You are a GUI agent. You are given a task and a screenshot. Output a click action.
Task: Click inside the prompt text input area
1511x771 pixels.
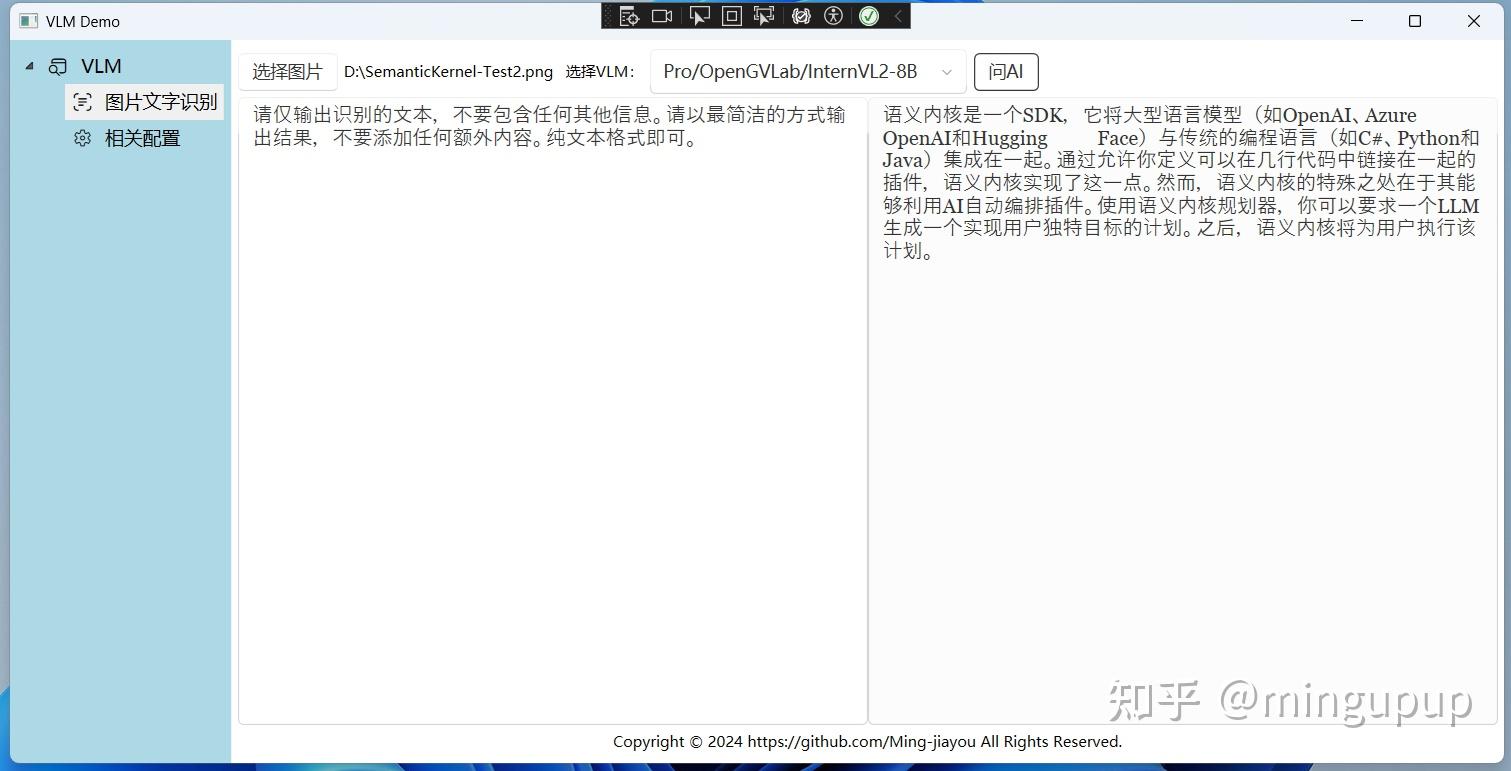point(550,400)
